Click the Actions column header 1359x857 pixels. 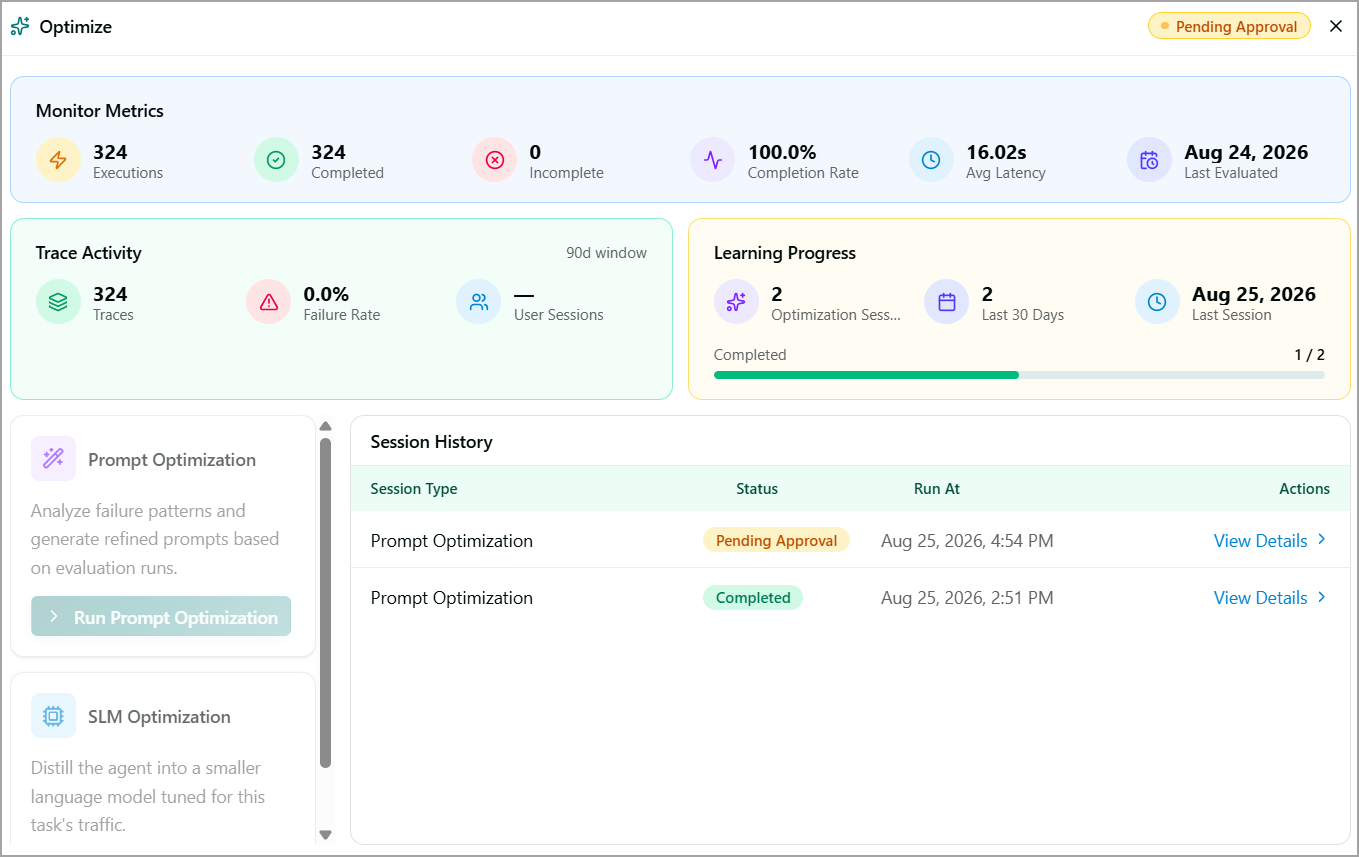(1305, 489)
